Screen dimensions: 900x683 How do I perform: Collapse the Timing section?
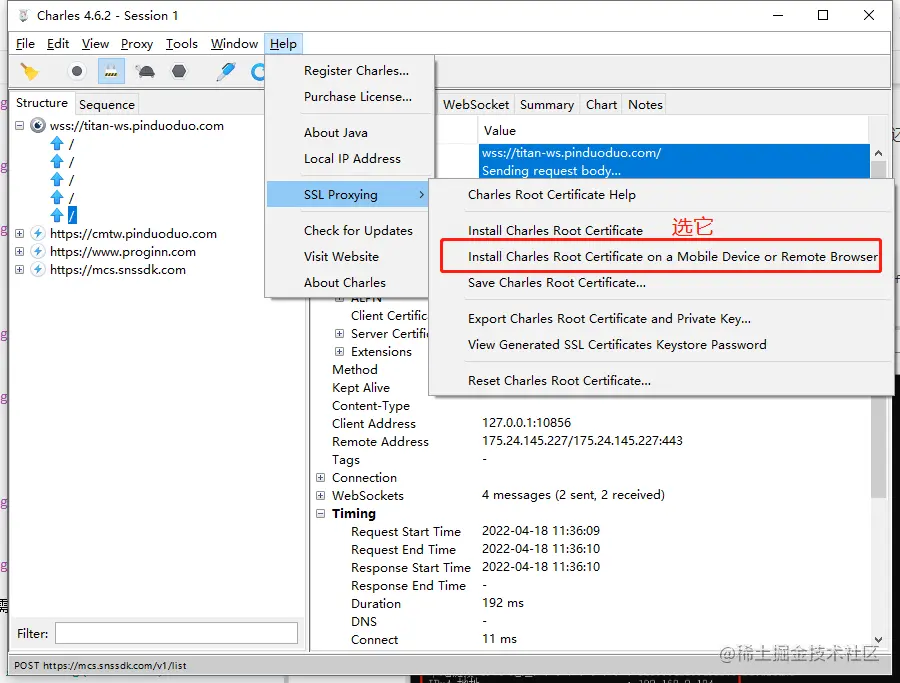320,513
